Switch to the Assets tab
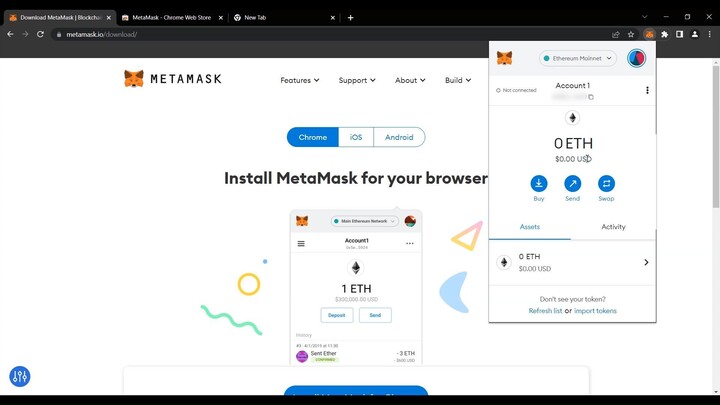 [x=530, y=227]
